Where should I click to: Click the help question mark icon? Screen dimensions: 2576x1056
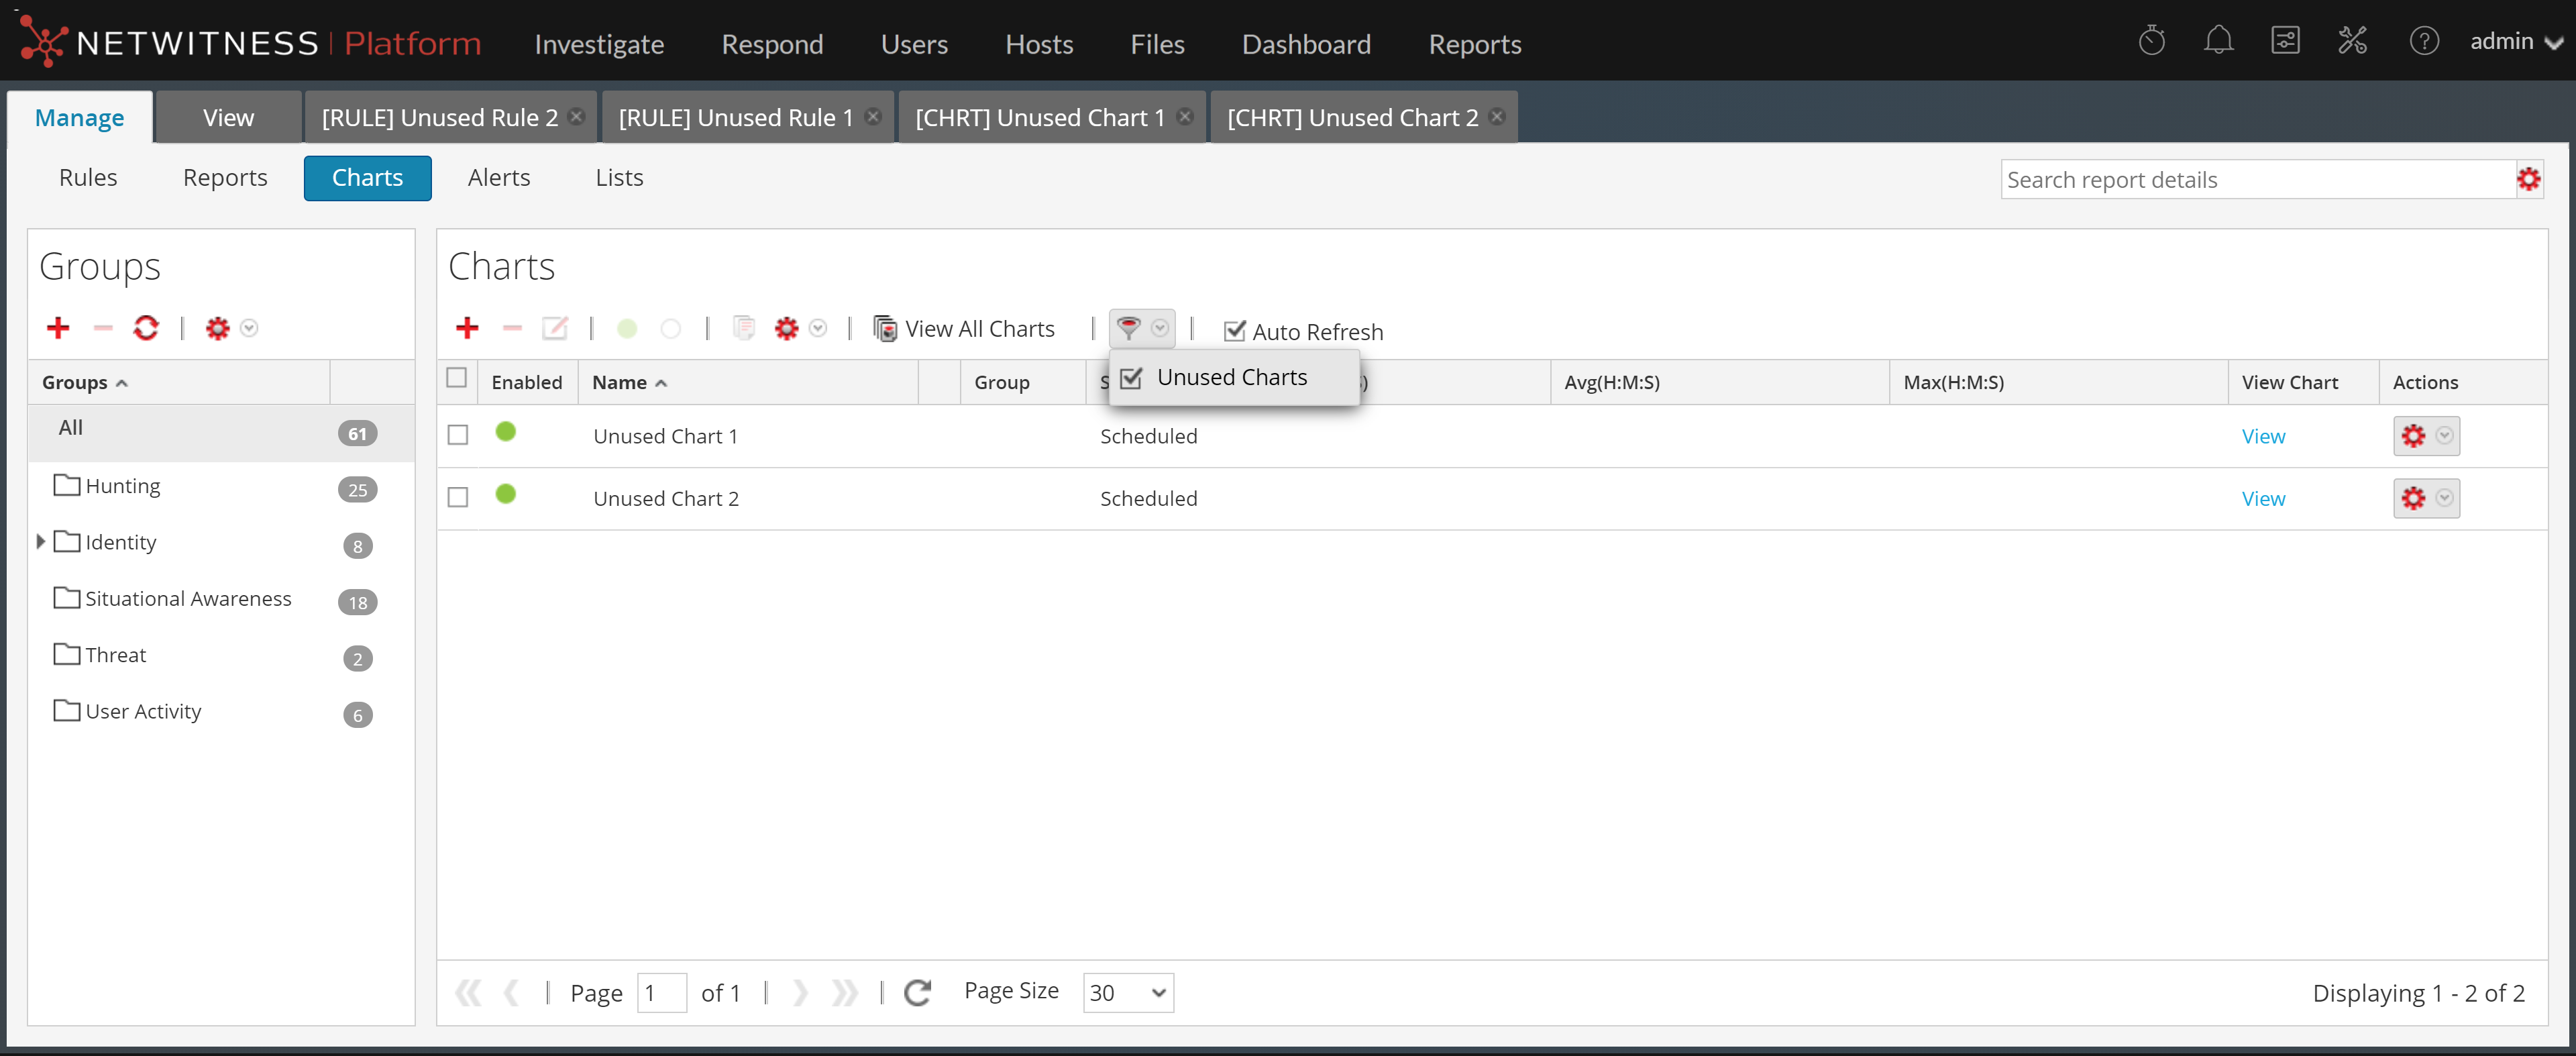pos(2423,41)
